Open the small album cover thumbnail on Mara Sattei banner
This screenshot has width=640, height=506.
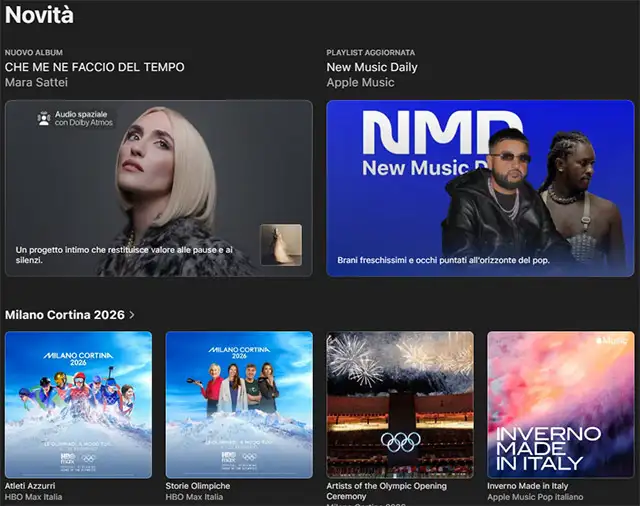[281, 244]
